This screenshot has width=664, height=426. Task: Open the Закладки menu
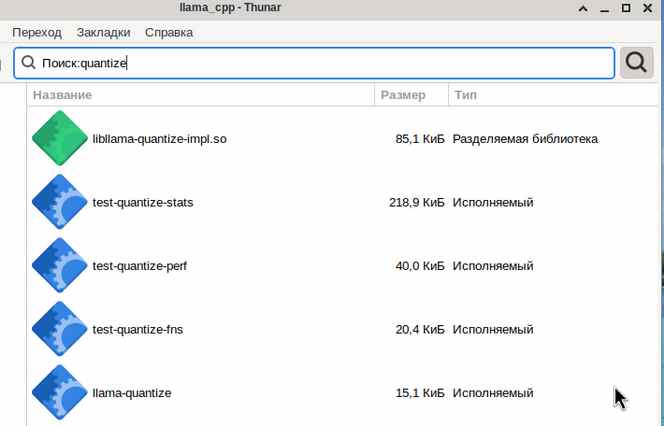(x=103, y=33)
